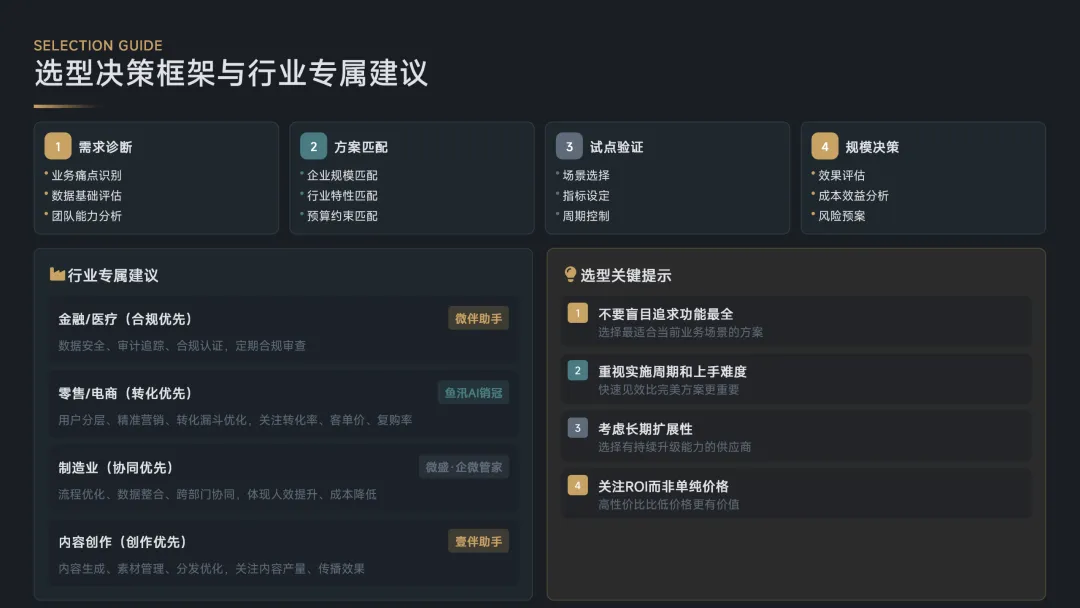Image resolution: width=1080 pixels, height=608 pixels.
Task: Click the 微盛·企微管家 tag
Action: (x=464, y=467)
